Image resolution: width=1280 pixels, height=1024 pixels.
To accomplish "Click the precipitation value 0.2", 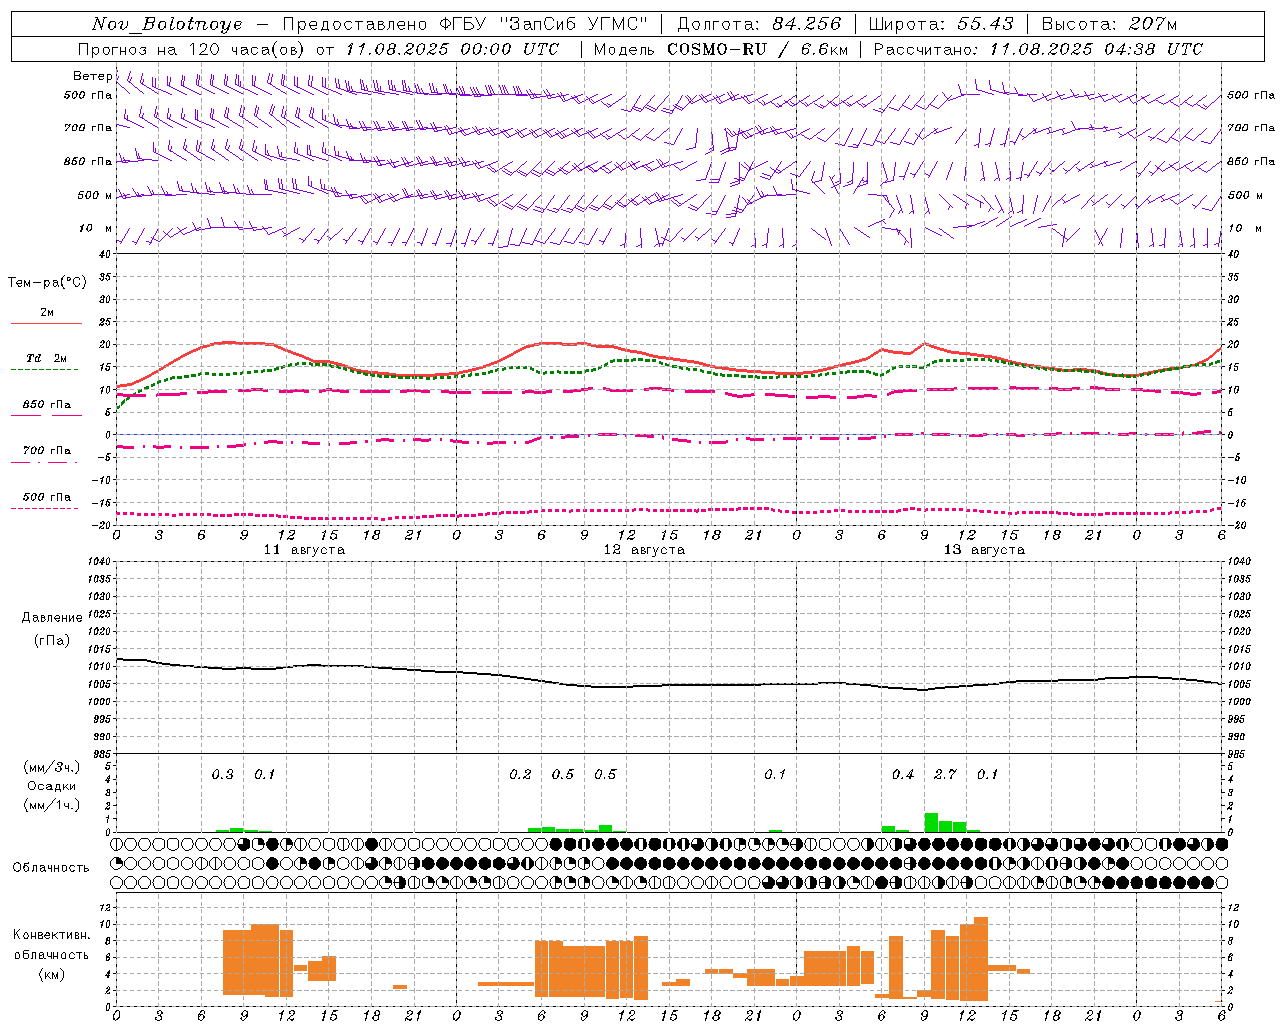I will coord(520,774).
